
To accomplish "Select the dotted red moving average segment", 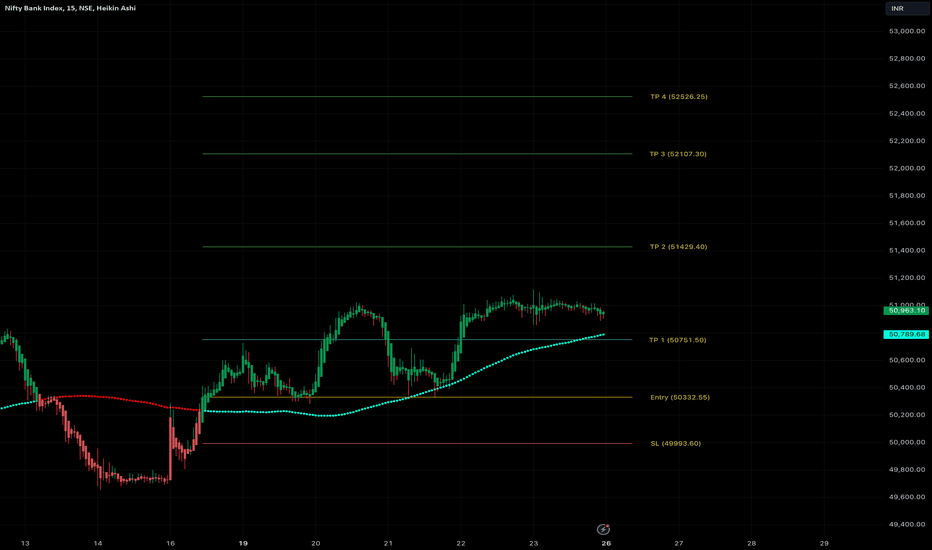I will click(119, 397).
